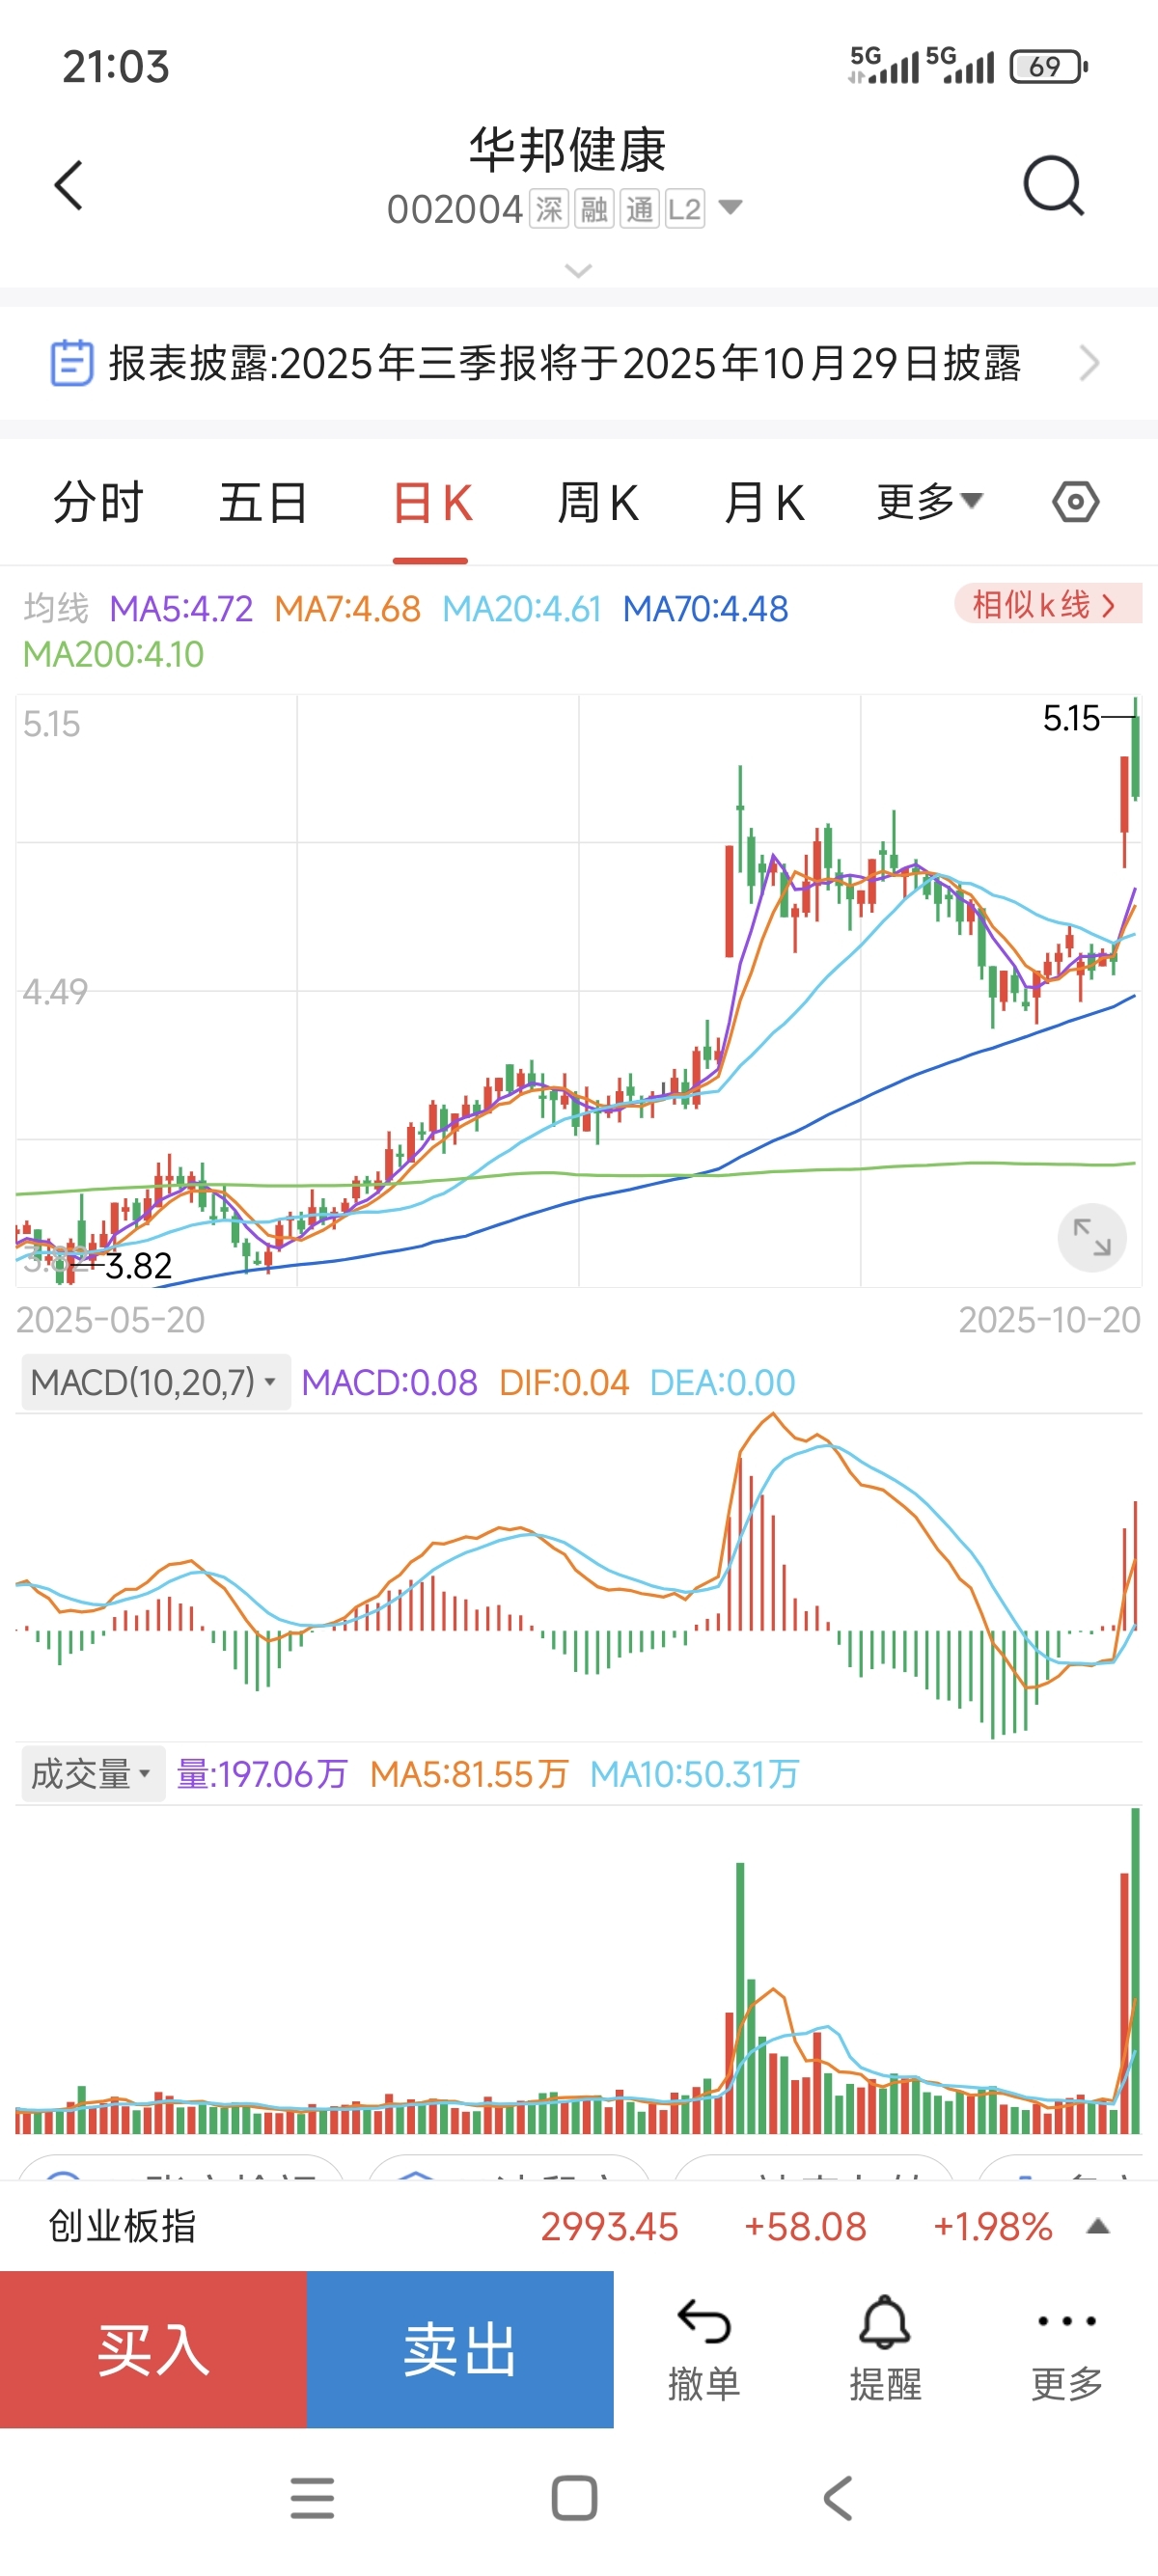Open 成交量 volume indicator dropdown
This screenshot has height=2576, width=1158.
(93, 1774)
